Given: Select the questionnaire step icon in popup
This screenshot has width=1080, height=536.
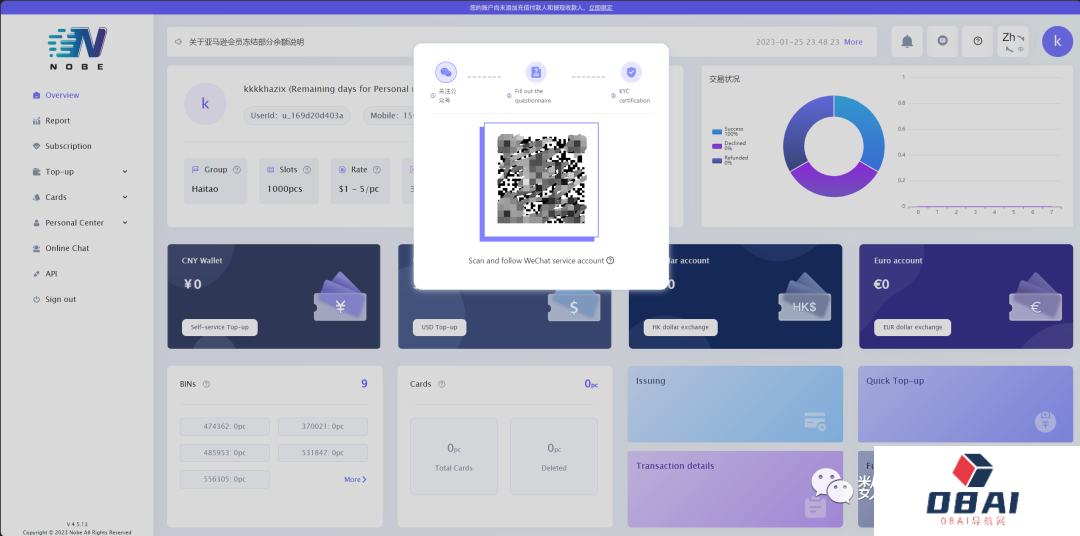Looking at the screenshot, I should click(536, 72).
